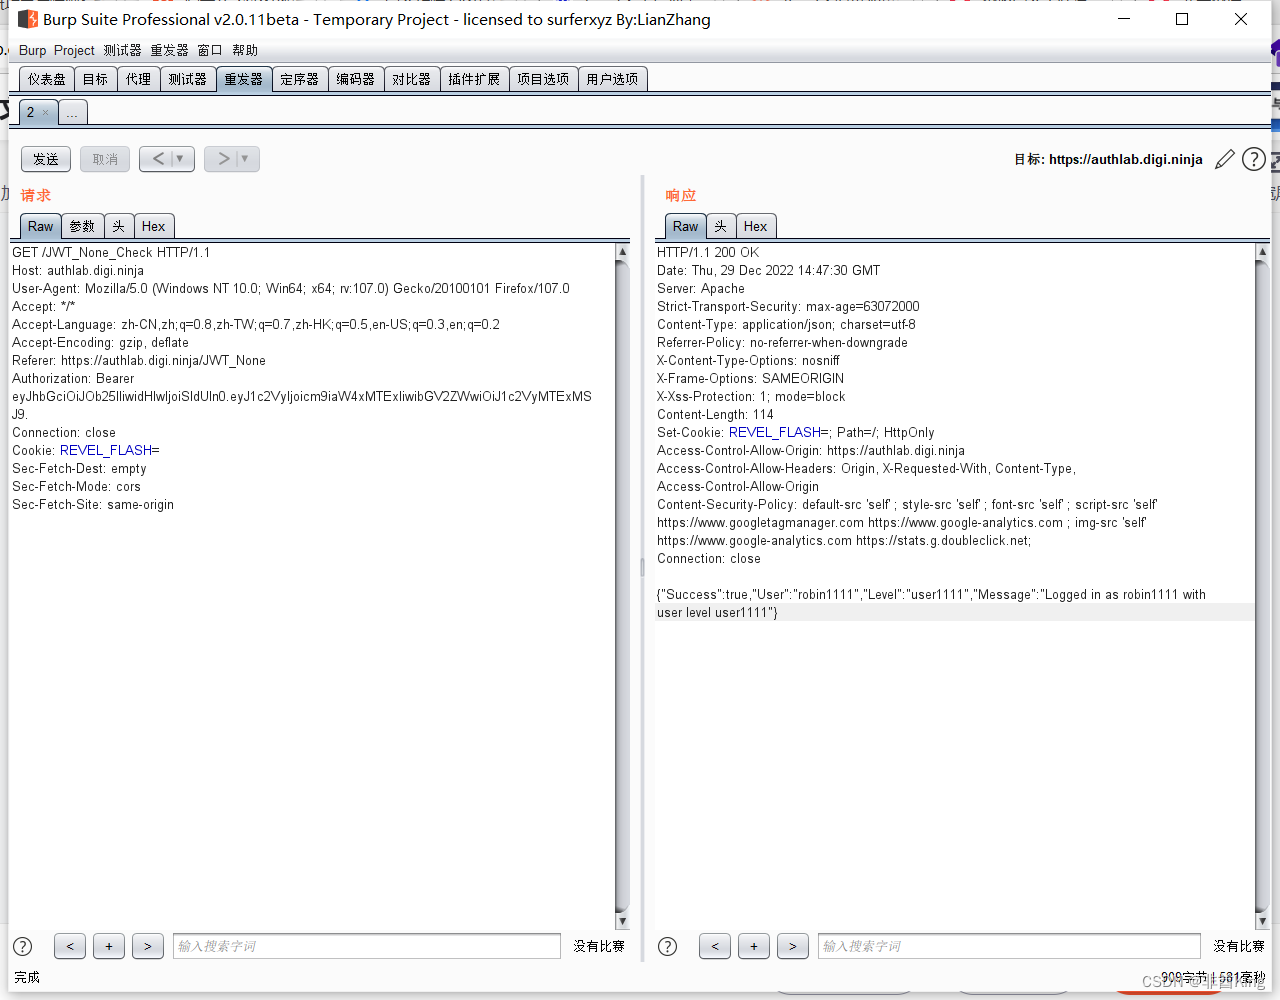Screen dimensions: 1280x1000
Task: Switch to the 用户选项 tab
Action: 612,79
